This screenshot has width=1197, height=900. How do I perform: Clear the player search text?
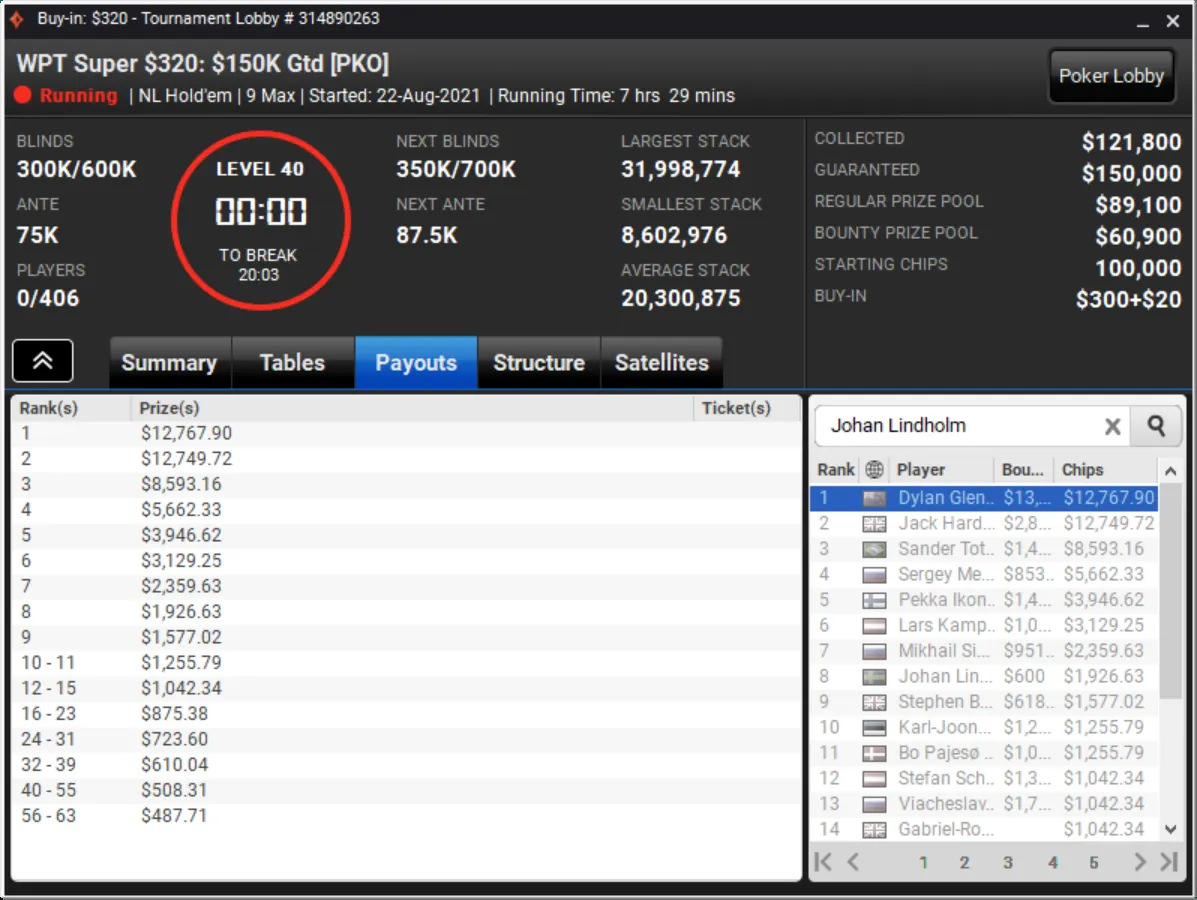(1112, 427)
